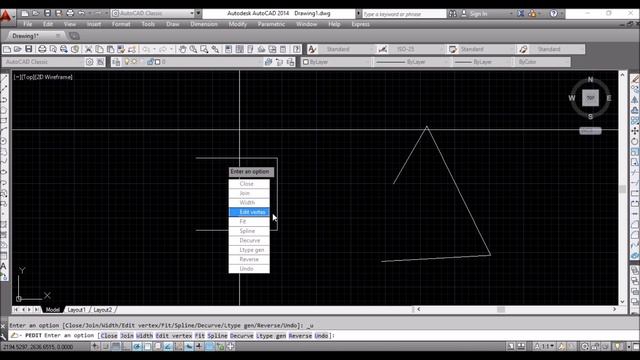This screenshot has height=360, width=640.
Task: Choose Edit vertex in the option menu
Action: (249, 212)
